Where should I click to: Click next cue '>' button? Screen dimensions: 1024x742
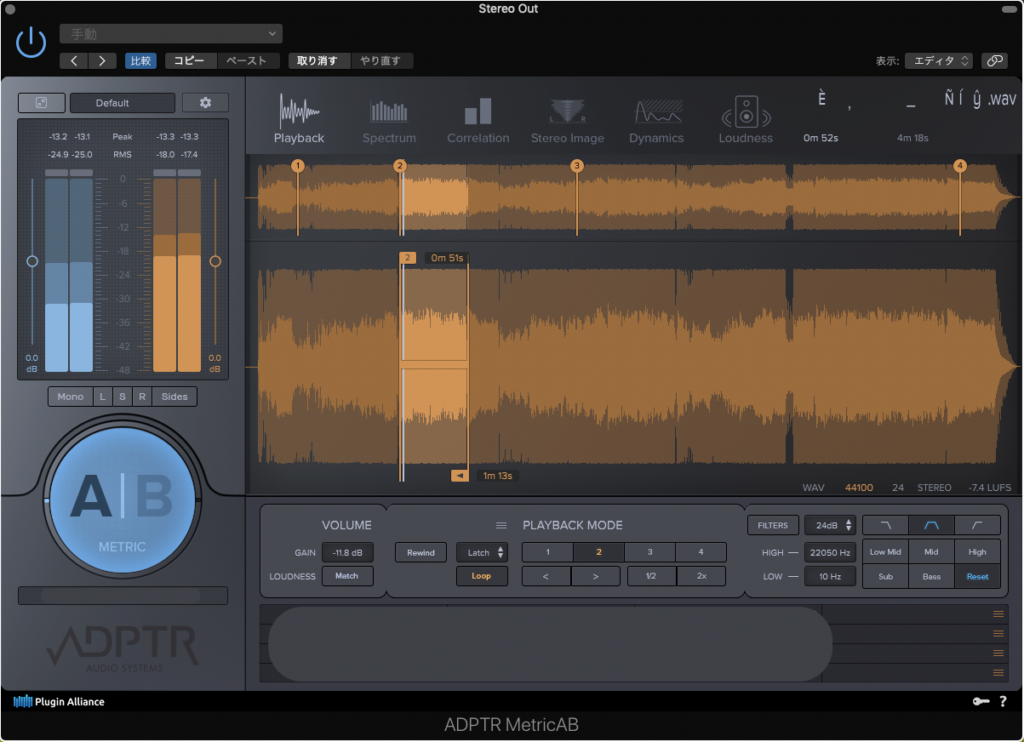[x=596, y=576]
